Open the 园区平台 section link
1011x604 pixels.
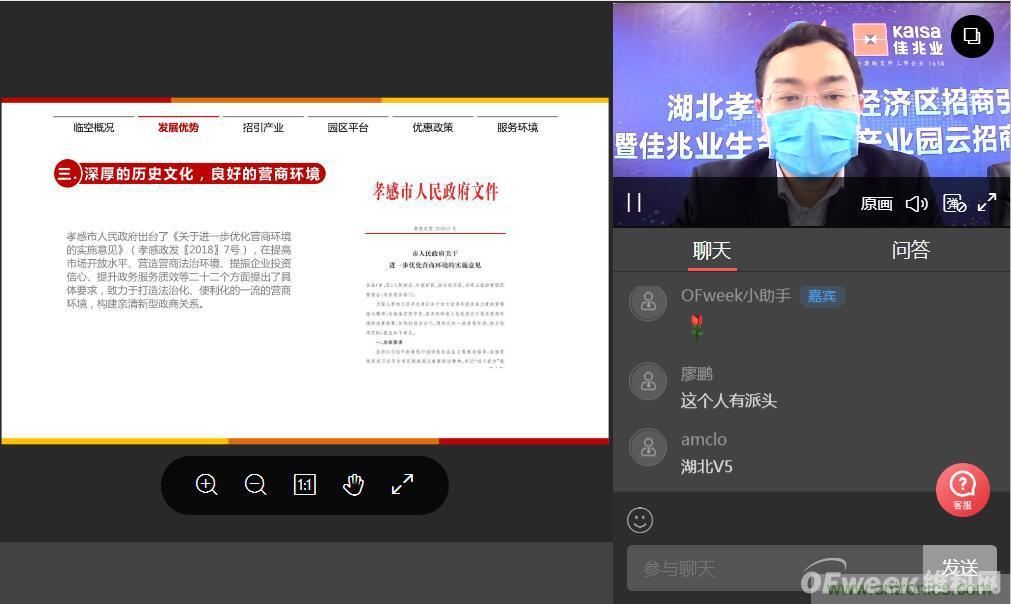[346, 127]
